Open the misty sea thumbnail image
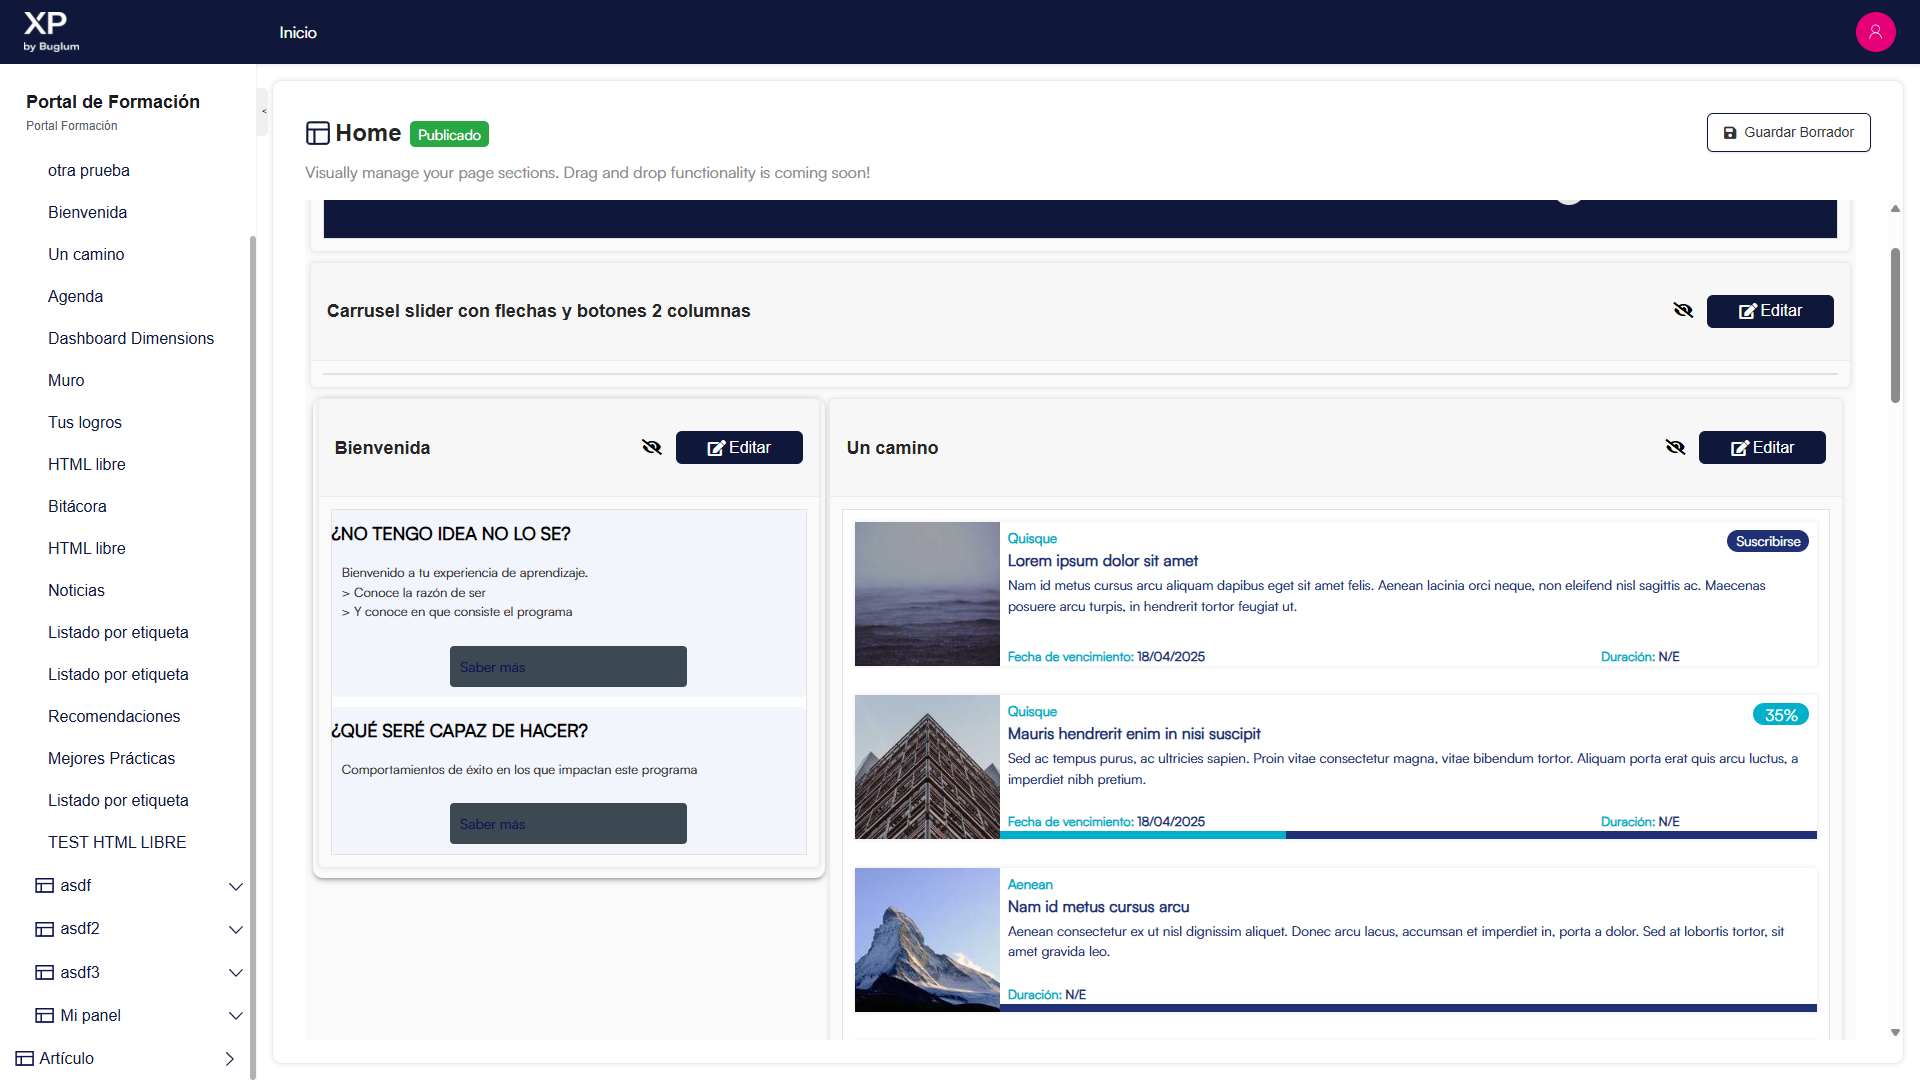1920x1080 pixels. tap(927, 594)
